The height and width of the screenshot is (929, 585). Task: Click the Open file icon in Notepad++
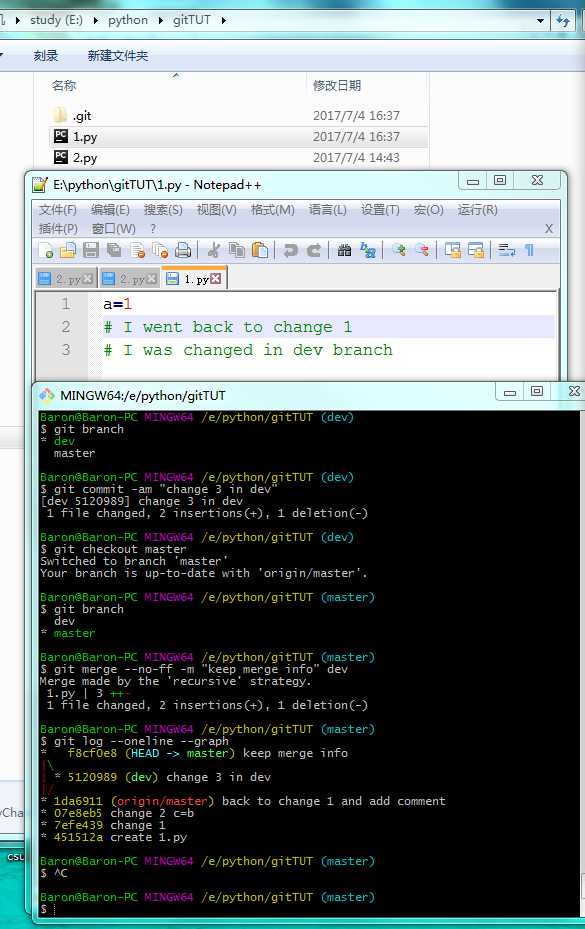click(68, 250)
